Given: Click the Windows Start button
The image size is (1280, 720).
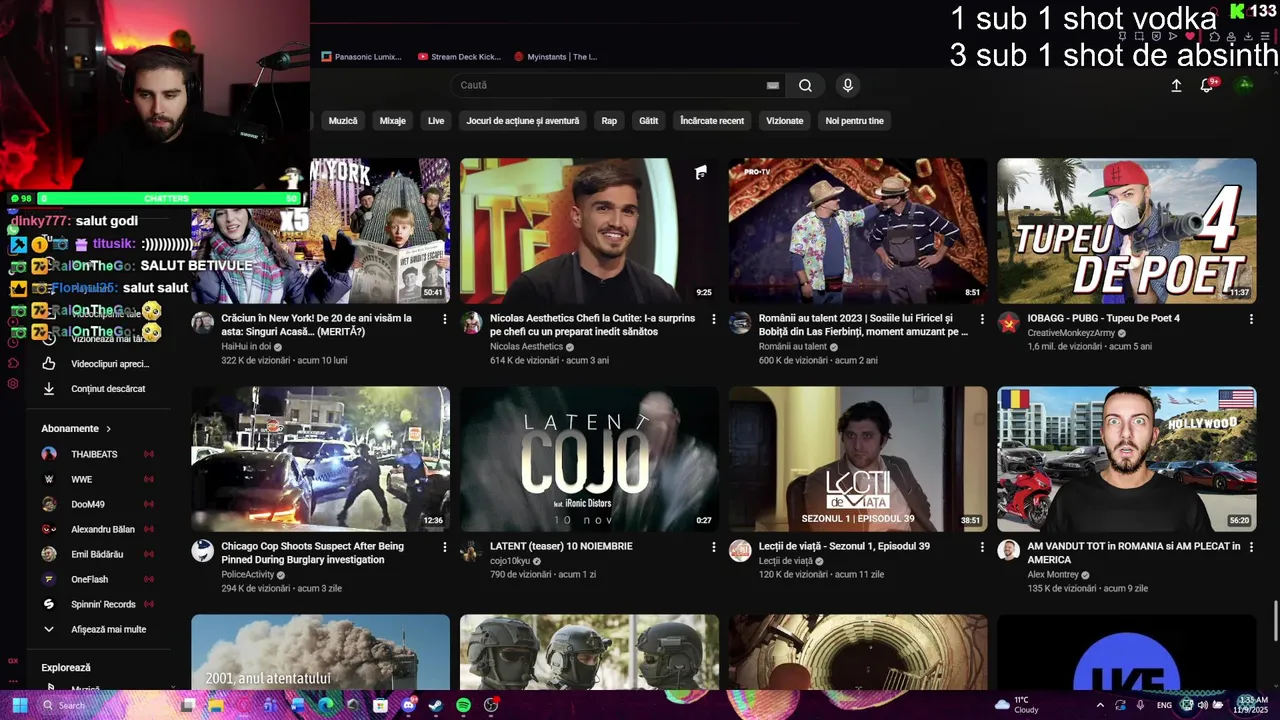Looking at the screenshot, I should (x=19, y=705).
